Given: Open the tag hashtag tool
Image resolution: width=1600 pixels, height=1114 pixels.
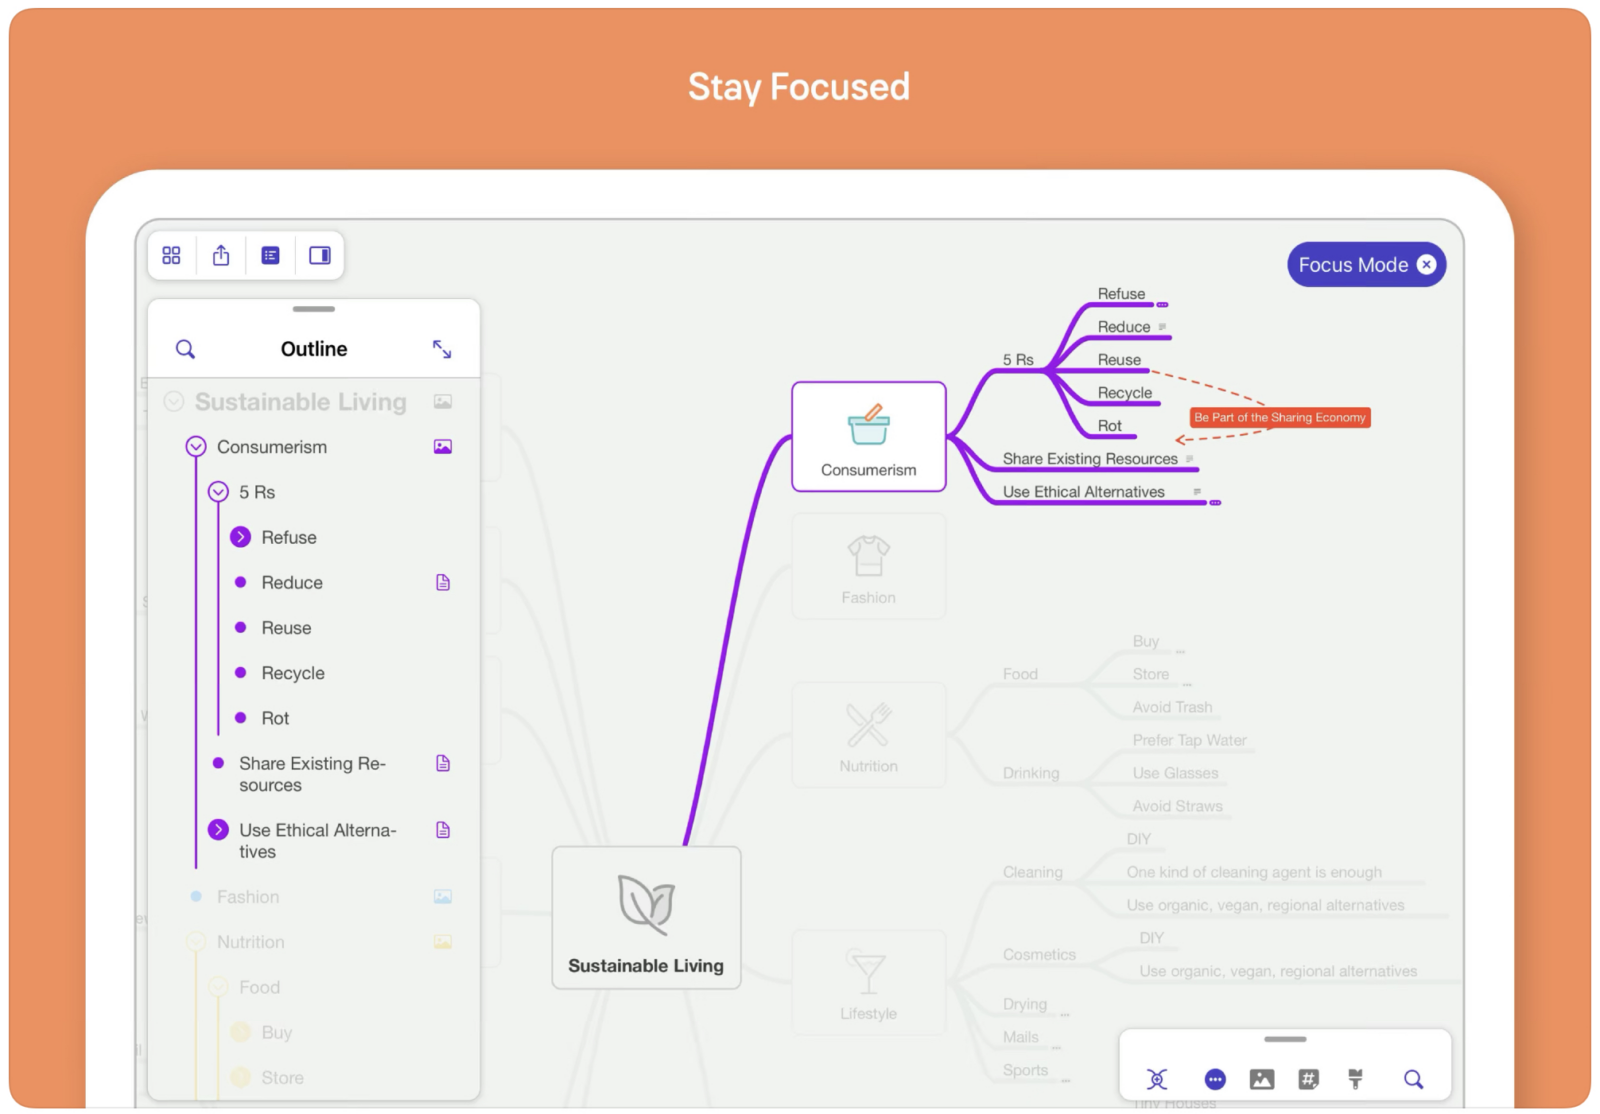Looking at the screenshot, I should tap(1308, 1079).
